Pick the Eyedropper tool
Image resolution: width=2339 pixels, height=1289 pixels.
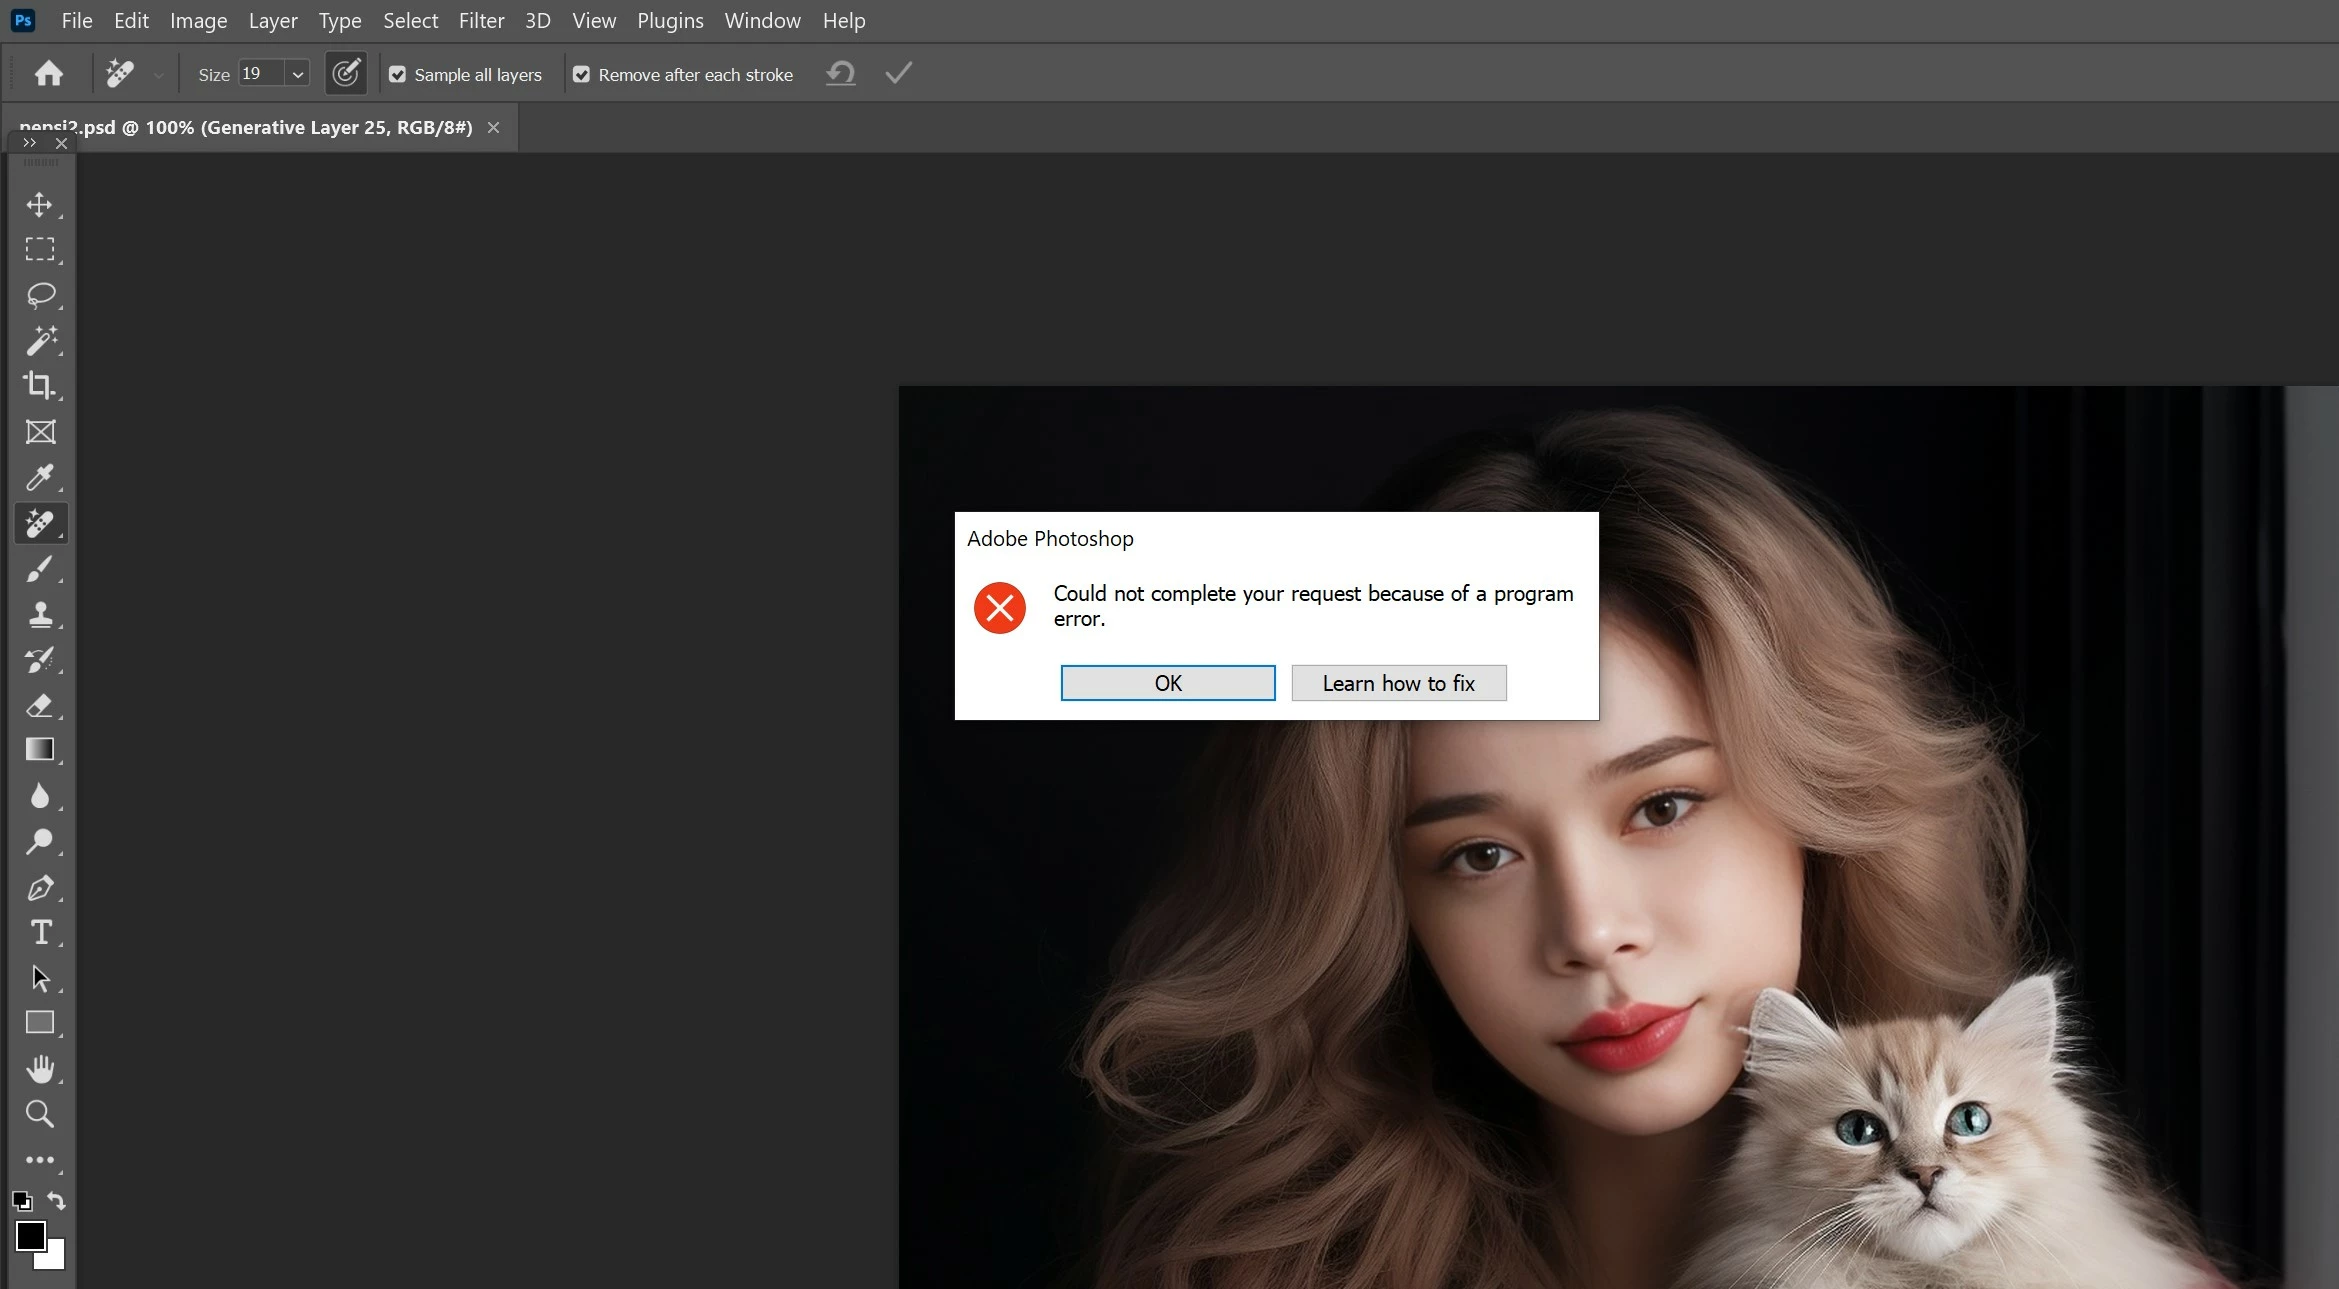(40, 478)
